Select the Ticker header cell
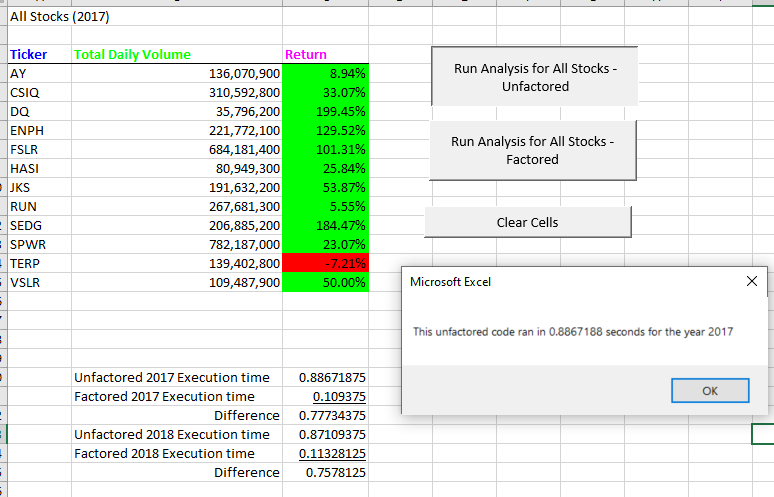This screenshot has width=774, height=497. tap(39, 54)
